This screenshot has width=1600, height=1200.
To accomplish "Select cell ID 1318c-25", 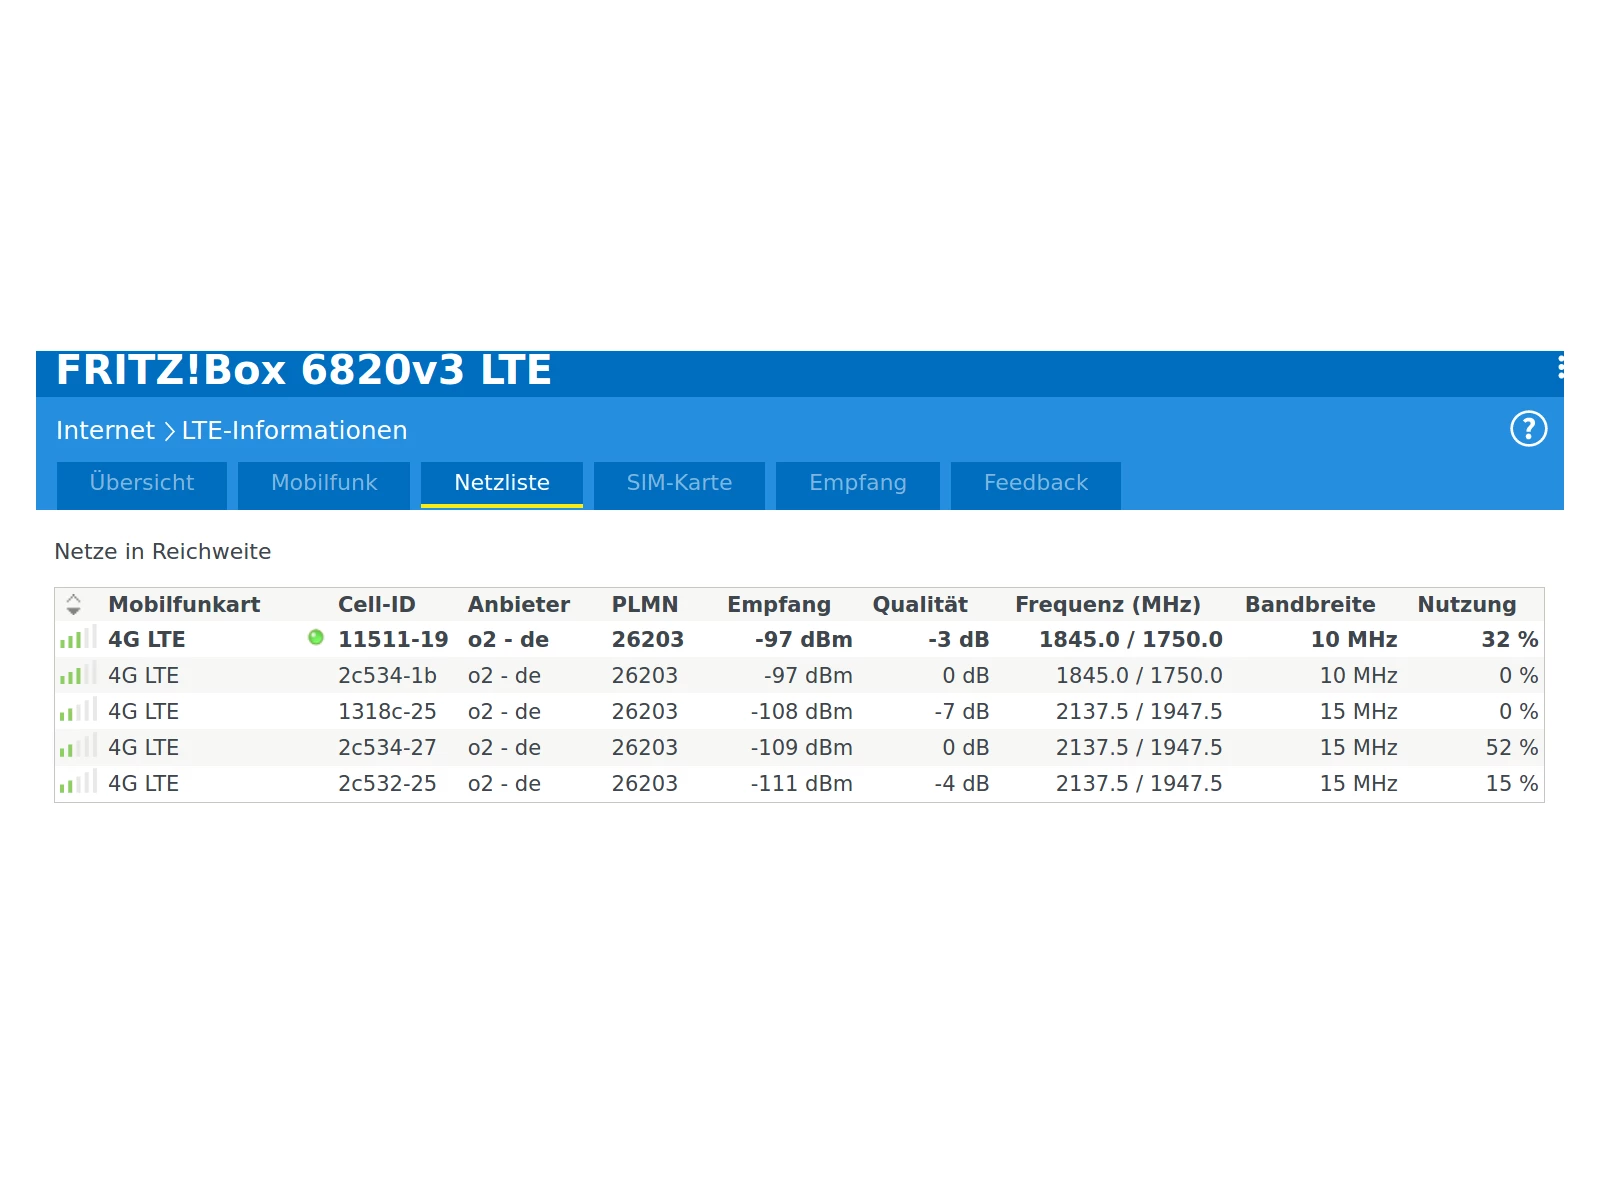I will click(387, 711).
